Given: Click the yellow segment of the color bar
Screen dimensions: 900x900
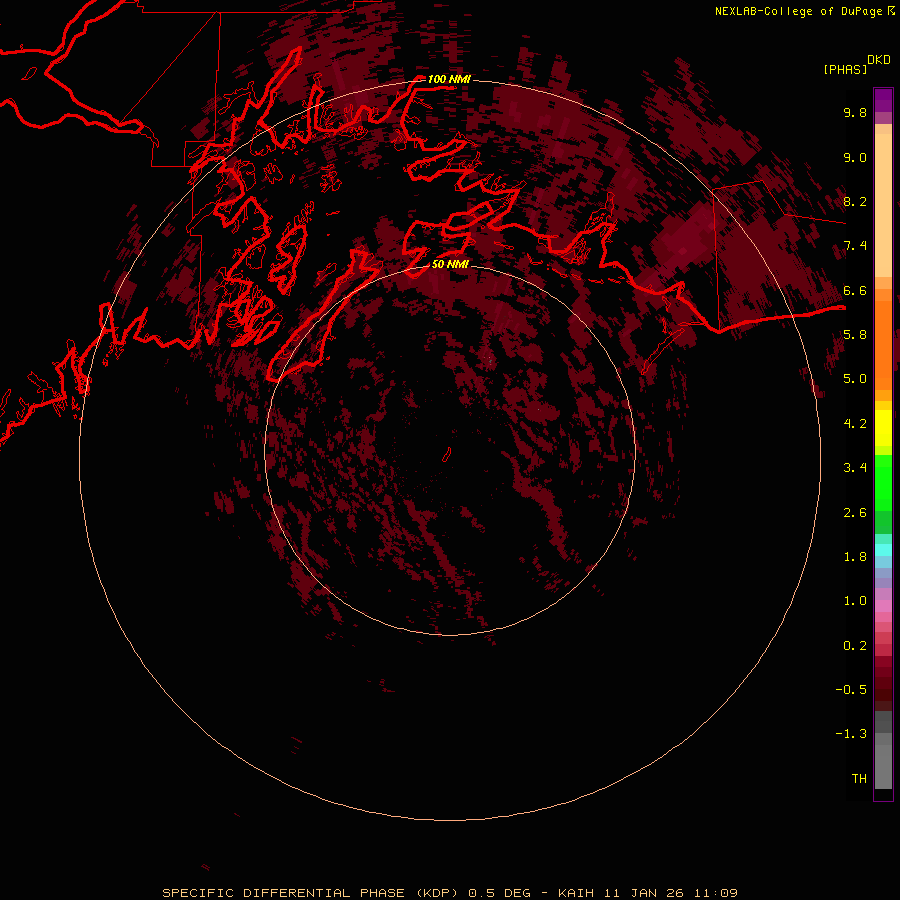Looking at the screenshot, I should (883, 427).
